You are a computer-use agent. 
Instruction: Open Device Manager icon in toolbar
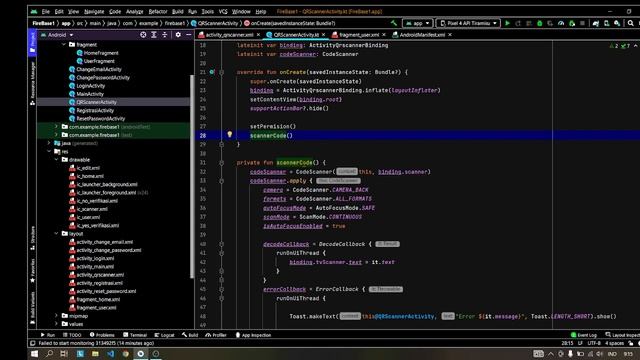607,23
